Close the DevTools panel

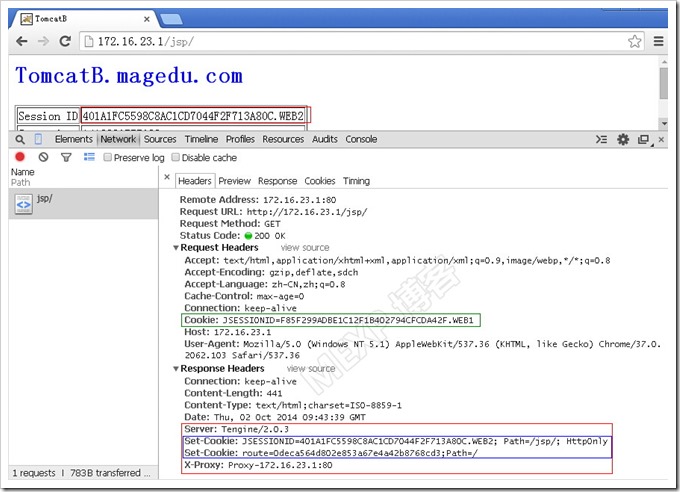pos(661,139)
